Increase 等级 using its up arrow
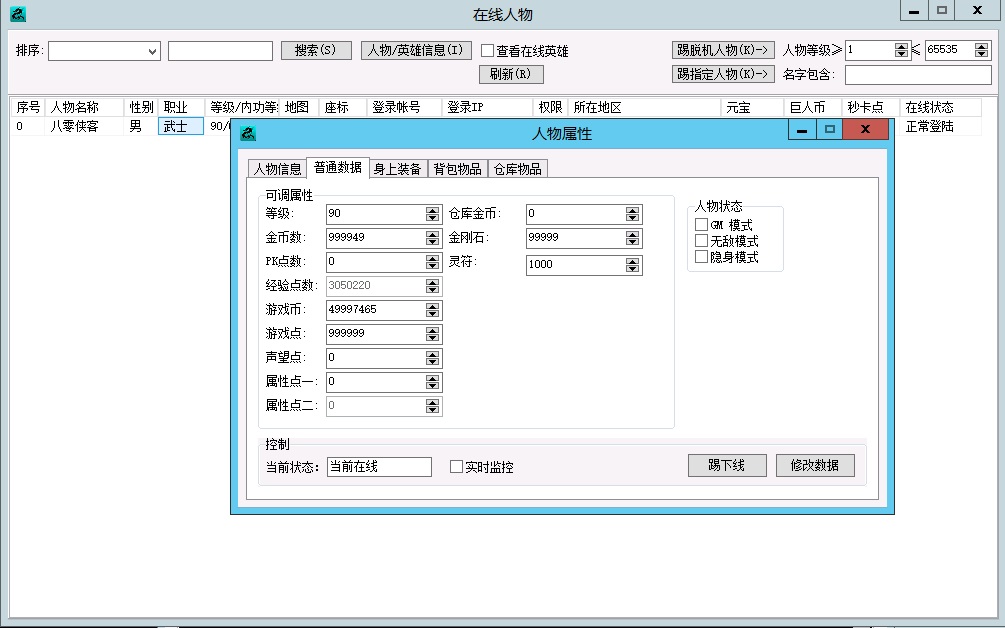The image size is (1005, 628). [430, 209]
